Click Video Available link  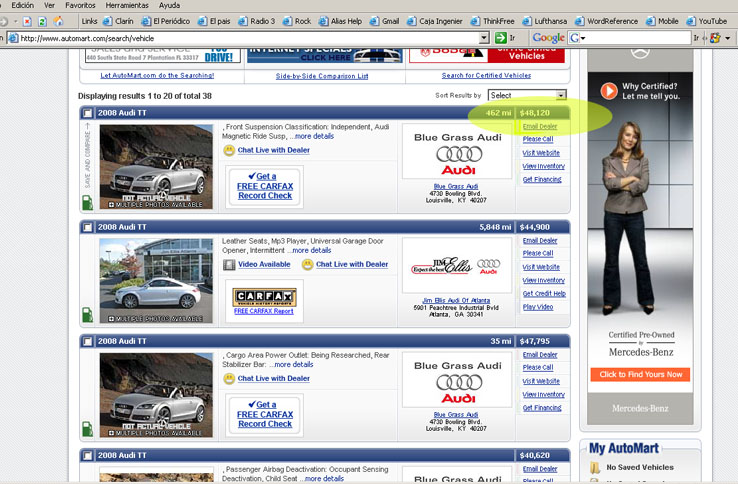pyautogui.click(x=264, y=264)
